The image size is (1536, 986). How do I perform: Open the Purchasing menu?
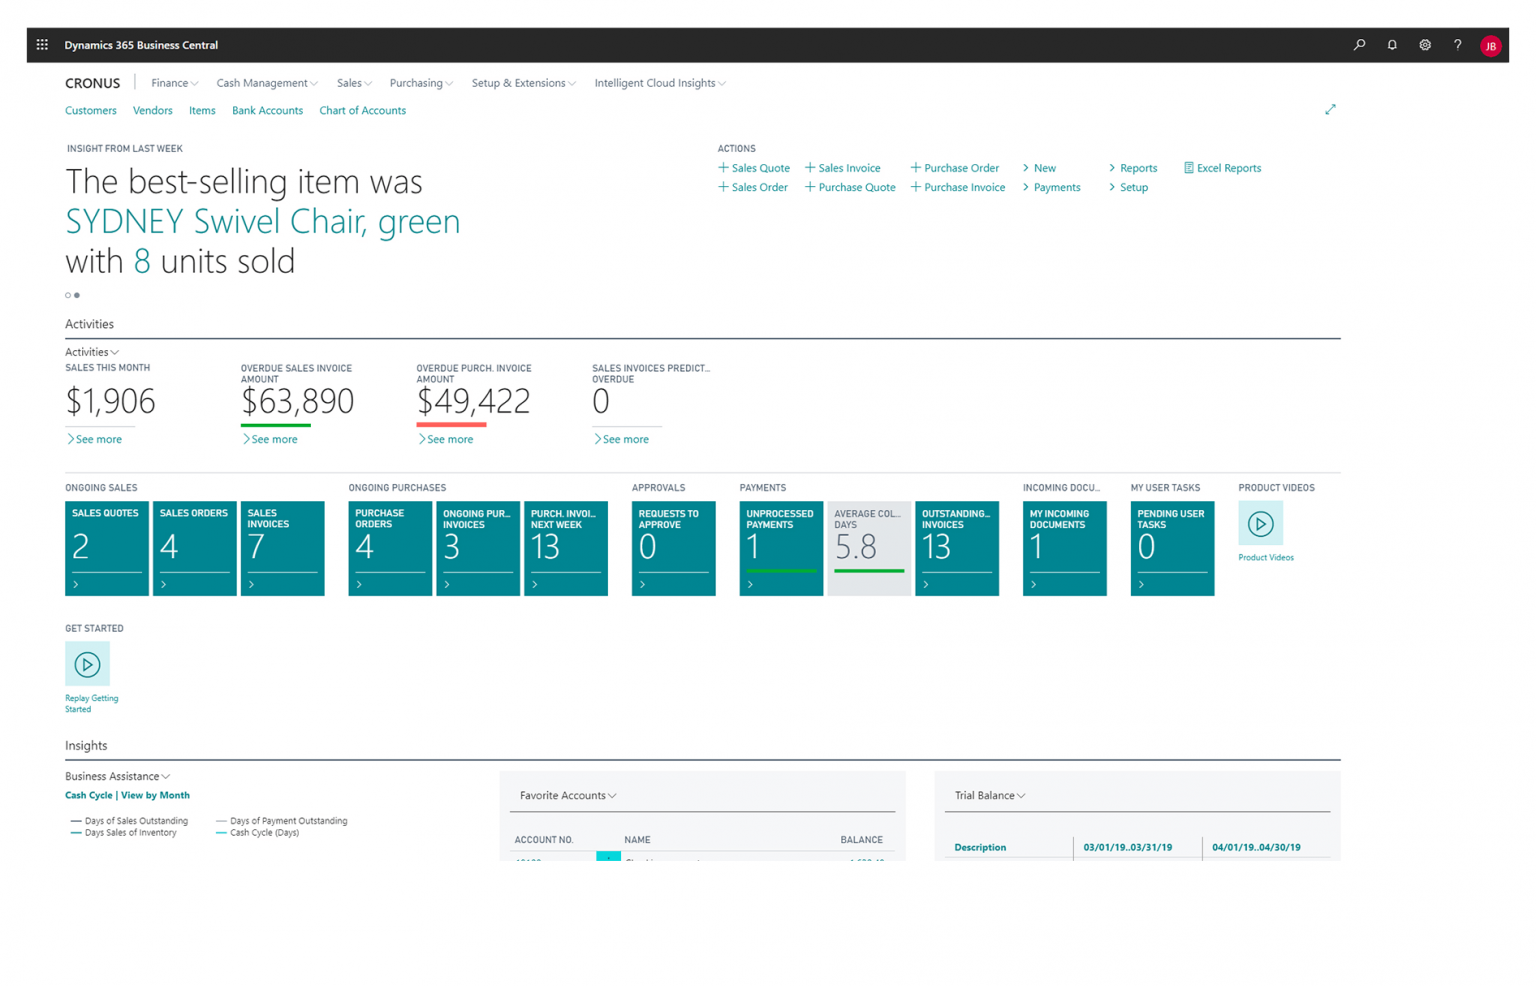pos(420,83)
